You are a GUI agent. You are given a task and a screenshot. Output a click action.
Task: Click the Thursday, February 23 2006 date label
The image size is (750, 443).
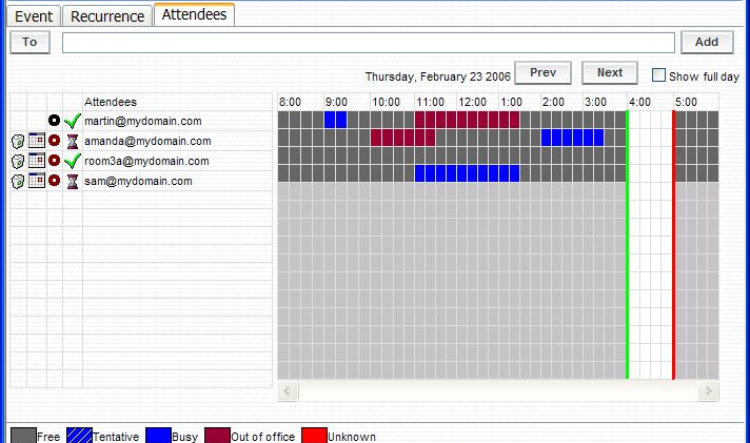click(438, 77)
